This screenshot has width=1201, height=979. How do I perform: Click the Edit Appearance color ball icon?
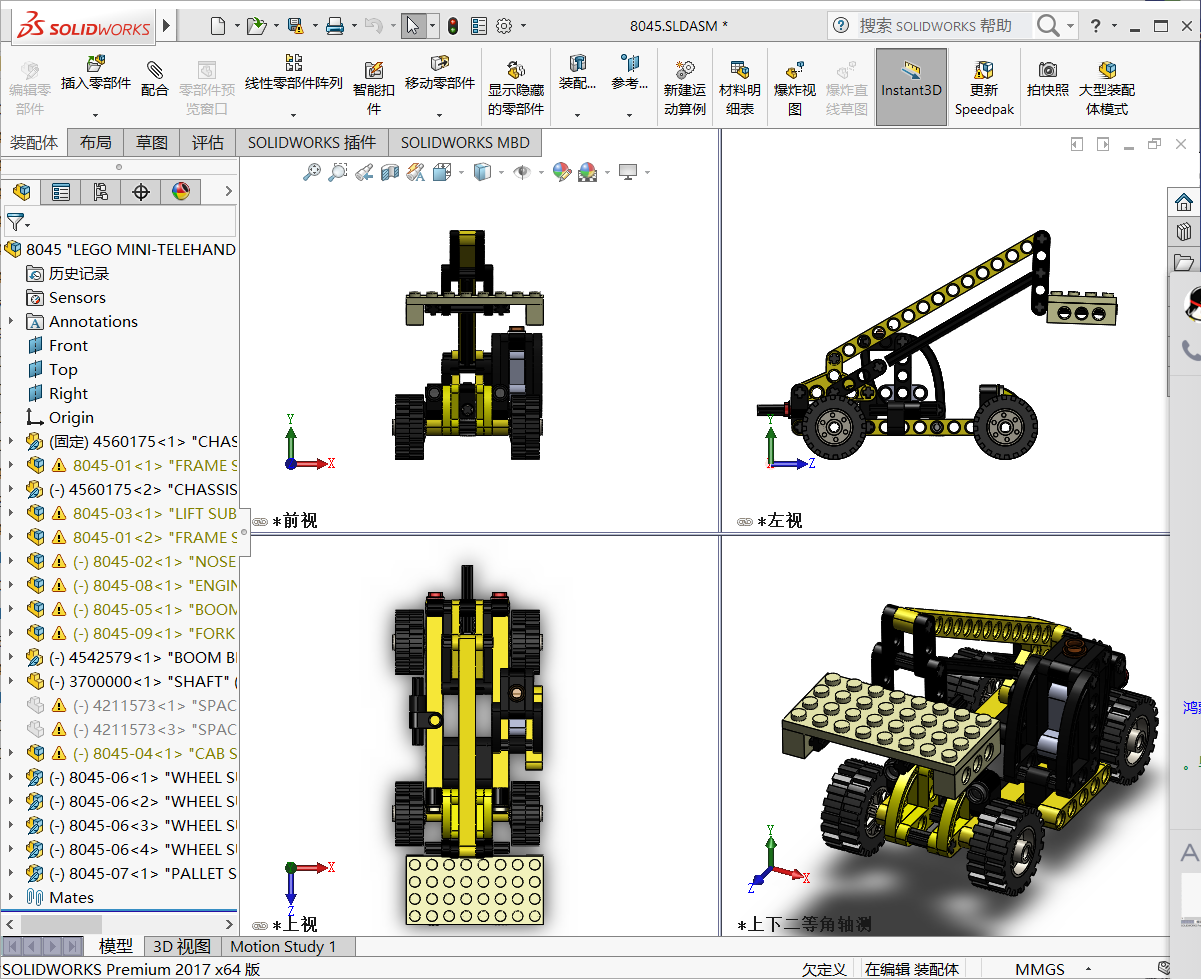(562, 172)
